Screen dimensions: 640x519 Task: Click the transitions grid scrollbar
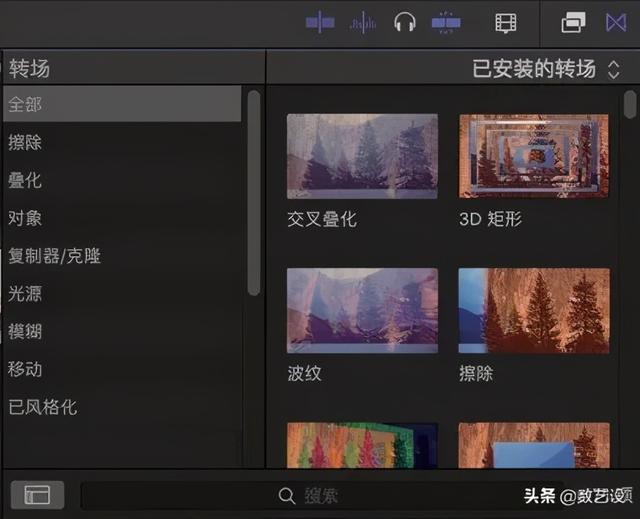(630, 105)
